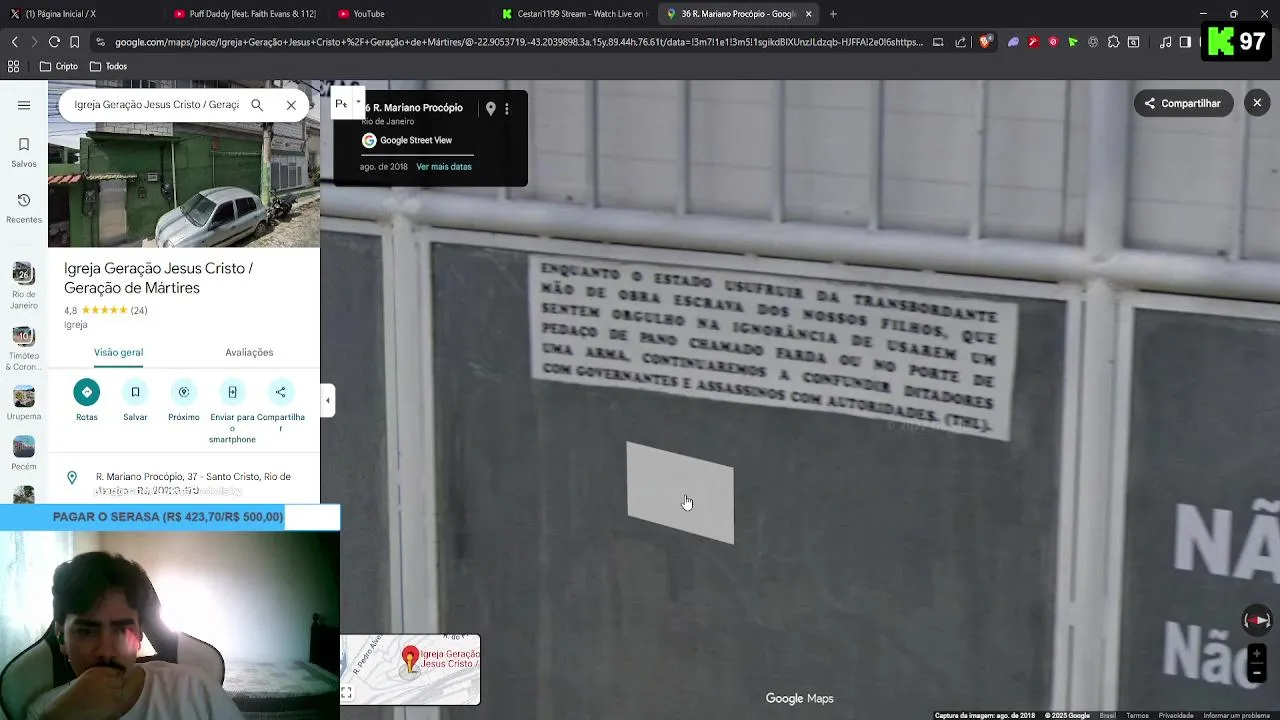Open Recentes history in sidebar

[x=24, y=208]
